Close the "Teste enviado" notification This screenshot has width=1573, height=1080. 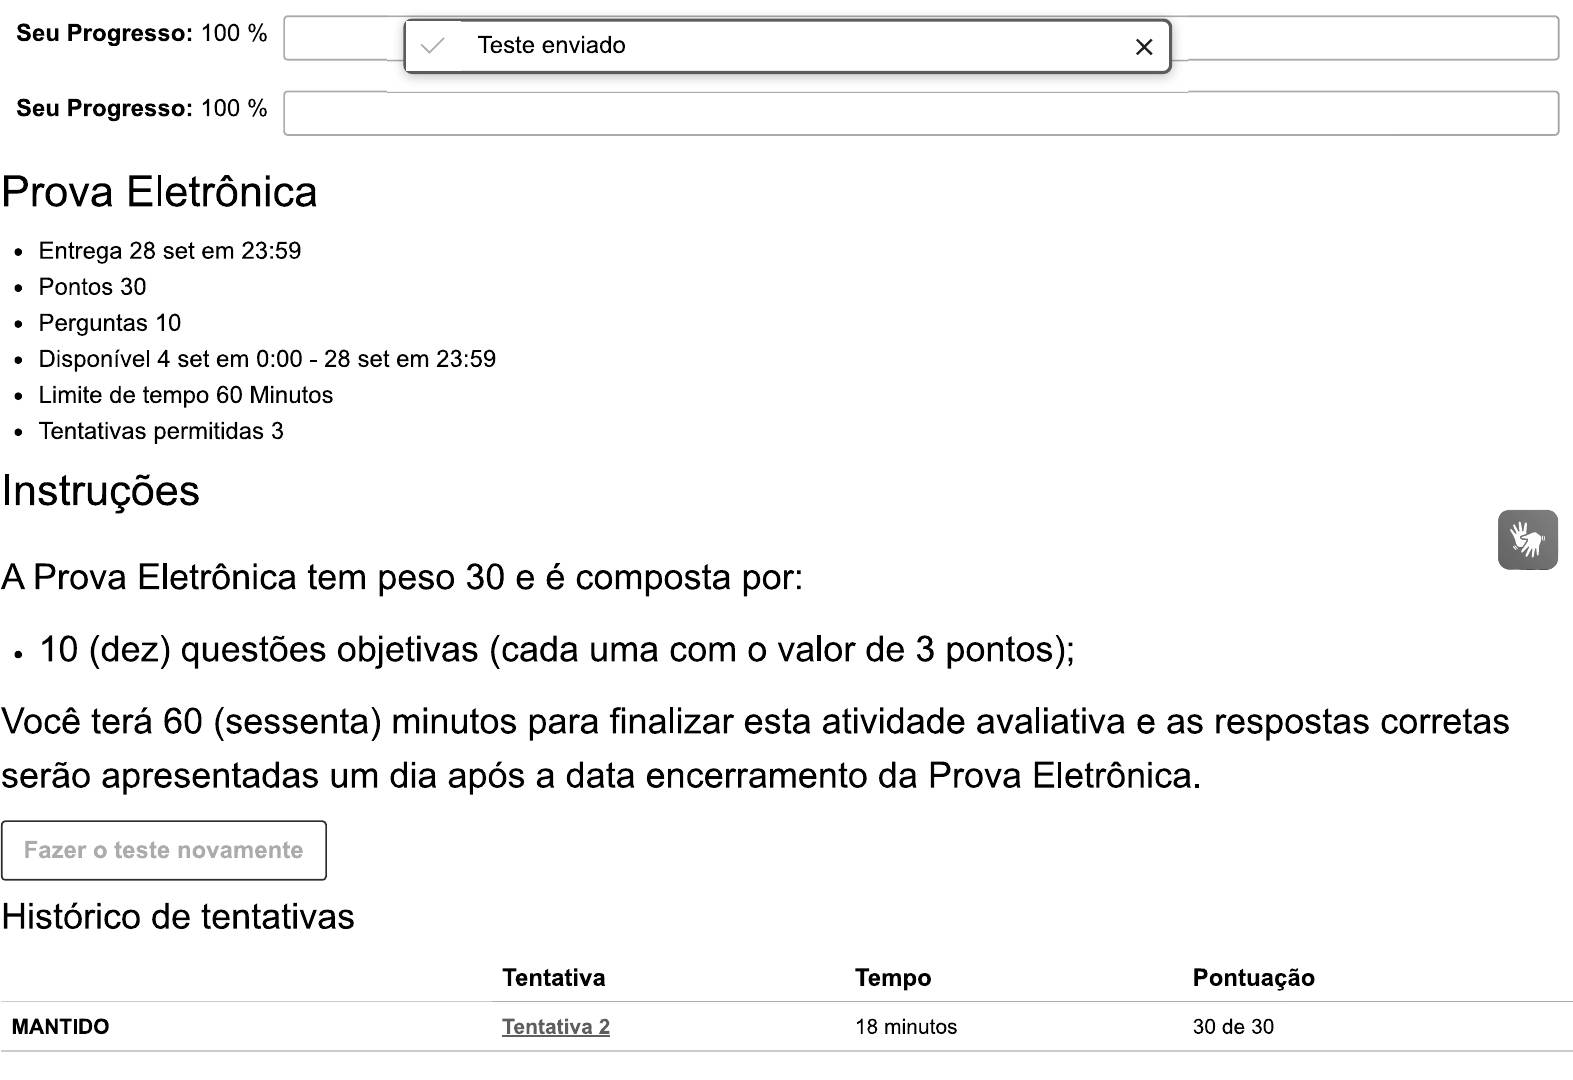(x=1144, y=47)
